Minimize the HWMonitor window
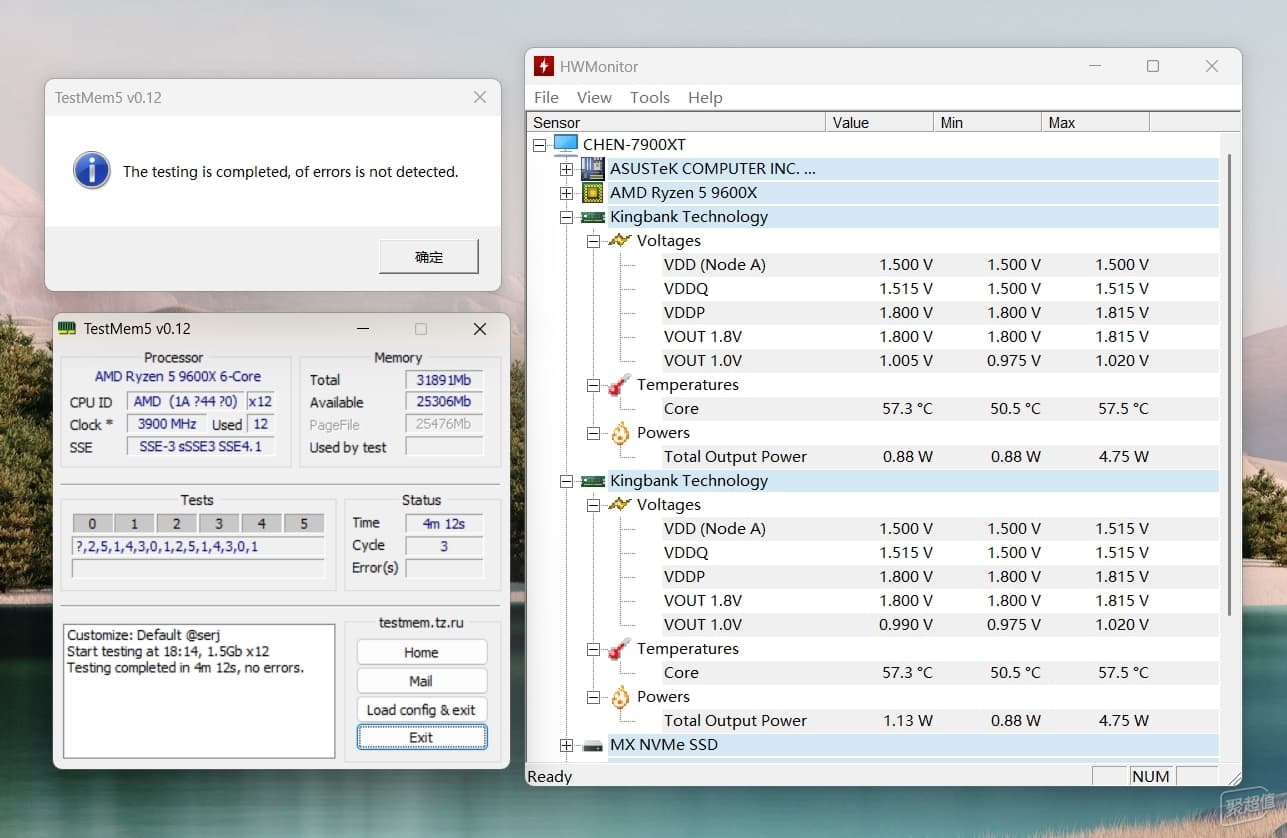Screen dimensions: 1287x838 (x=1094, y=66)
